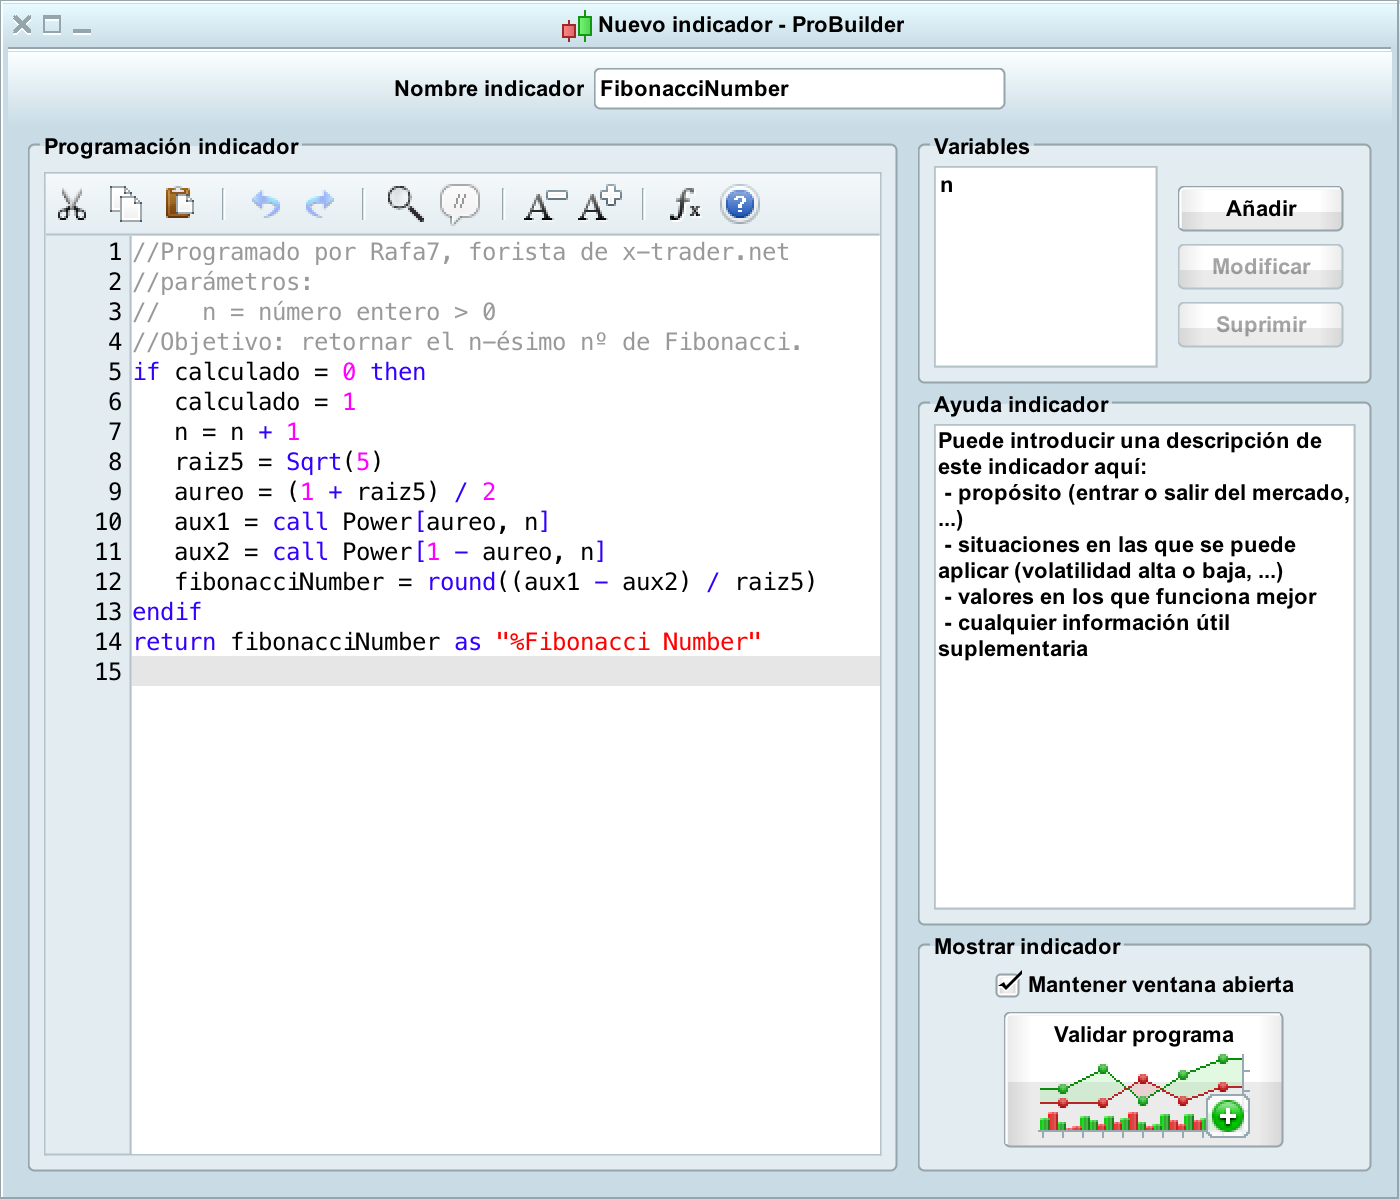Increase editor font size
The image size is (1400, 1200).
[599, 204]
